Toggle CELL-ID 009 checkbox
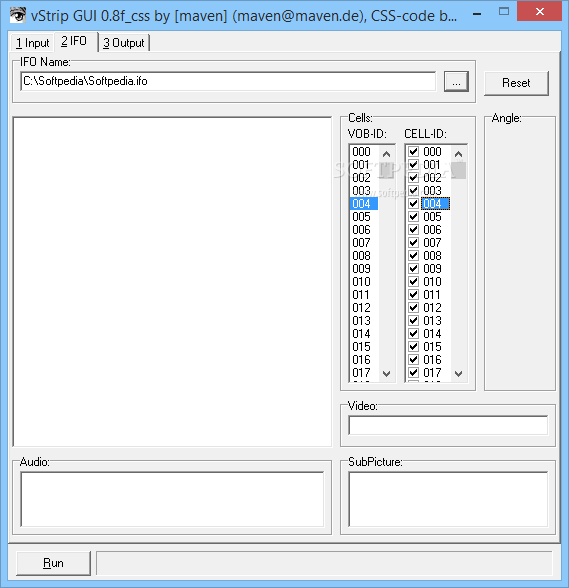Screen dimensions: 569x588 click(413, 268)
